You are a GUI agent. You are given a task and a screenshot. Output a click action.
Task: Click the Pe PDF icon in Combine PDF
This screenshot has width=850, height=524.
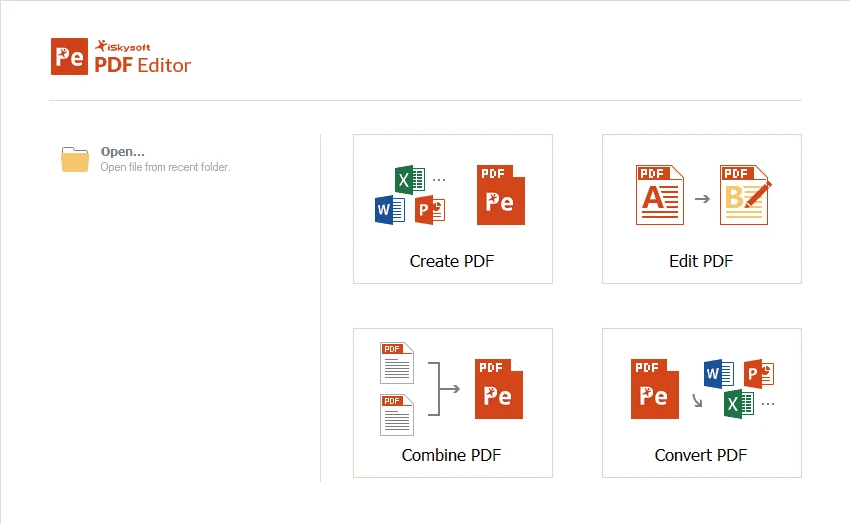[499, 389]
